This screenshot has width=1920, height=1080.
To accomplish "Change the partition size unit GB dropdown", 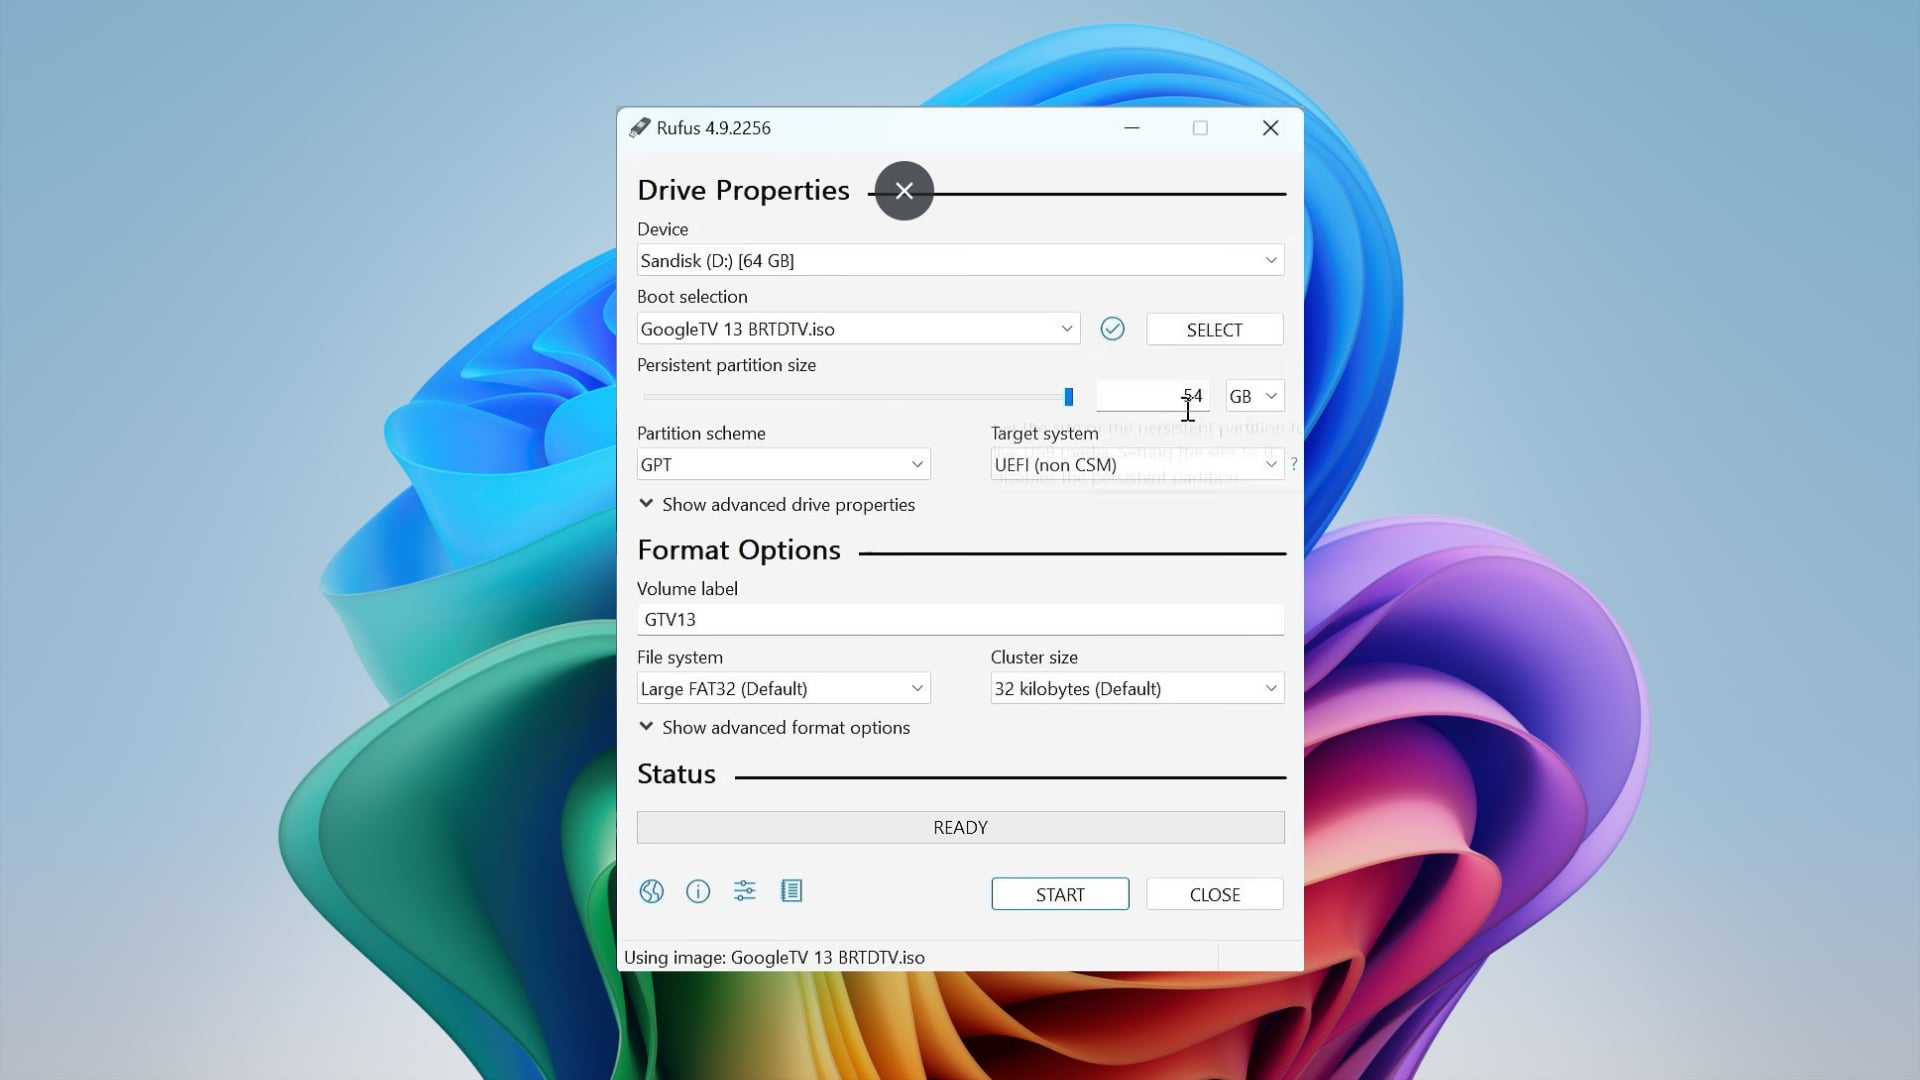I will 1255,396.
